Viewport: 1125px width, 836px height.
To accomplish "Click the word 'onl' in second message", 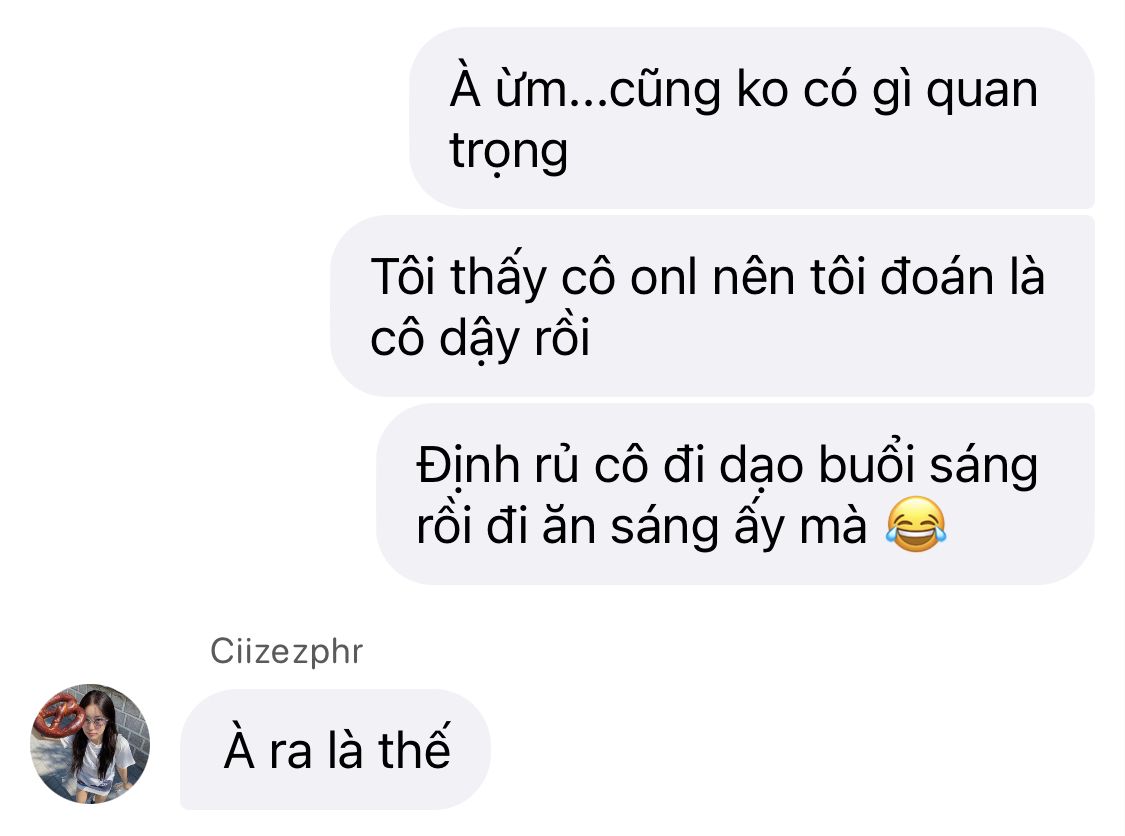I will 664,277.
